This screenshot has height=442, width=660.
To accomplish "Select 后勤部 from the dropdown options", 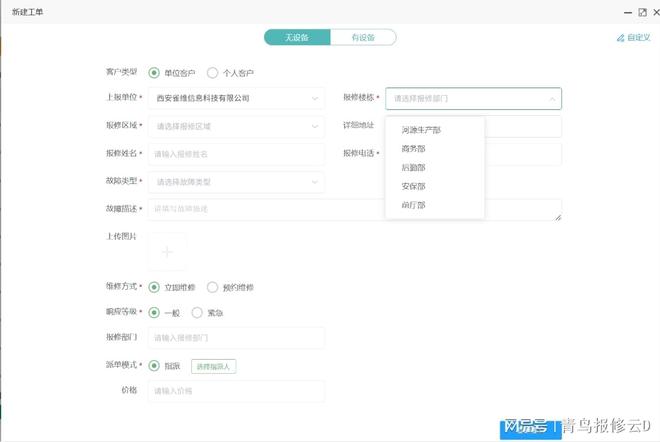I will click(413, 168).
